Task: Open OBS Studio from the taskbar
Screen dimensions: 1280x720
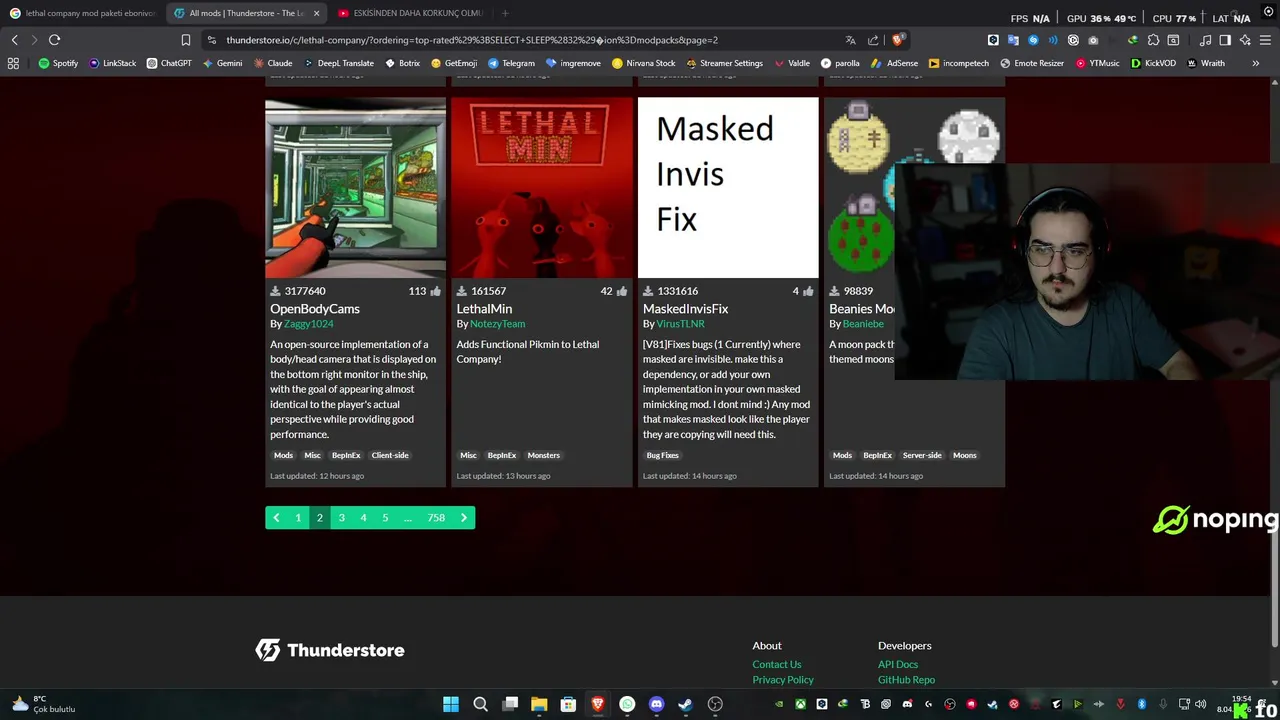Action: pos(715,704)
